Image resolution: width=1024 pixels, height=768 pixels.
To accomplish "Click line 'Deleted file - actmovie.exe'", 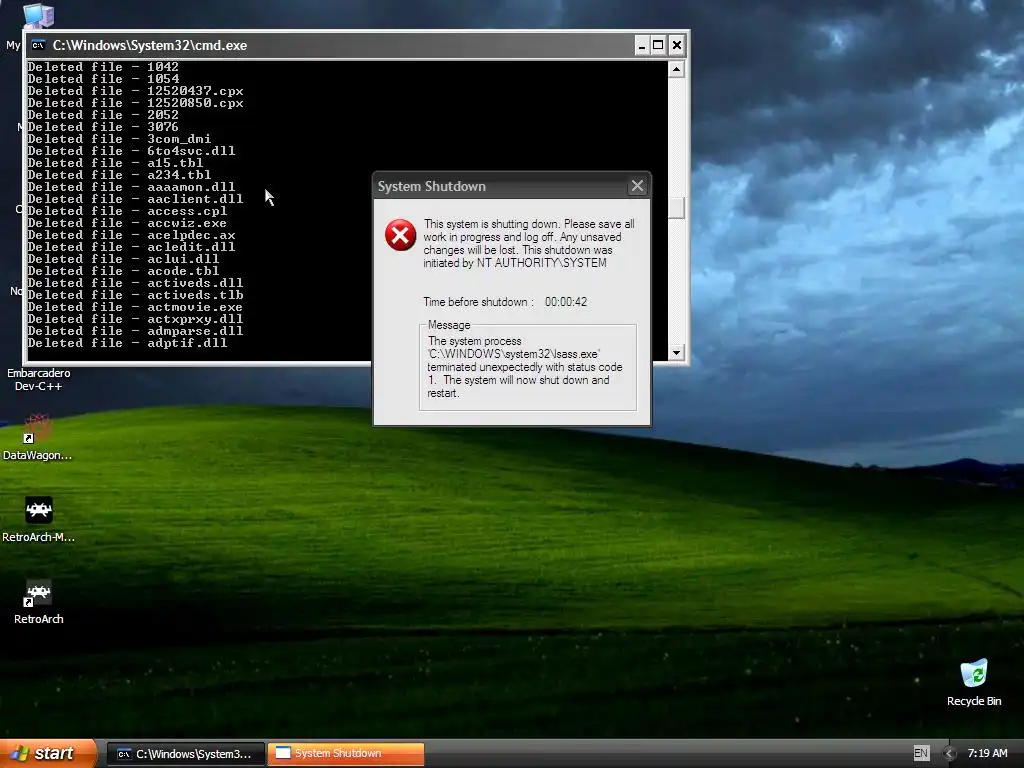I will coord(135,307).
